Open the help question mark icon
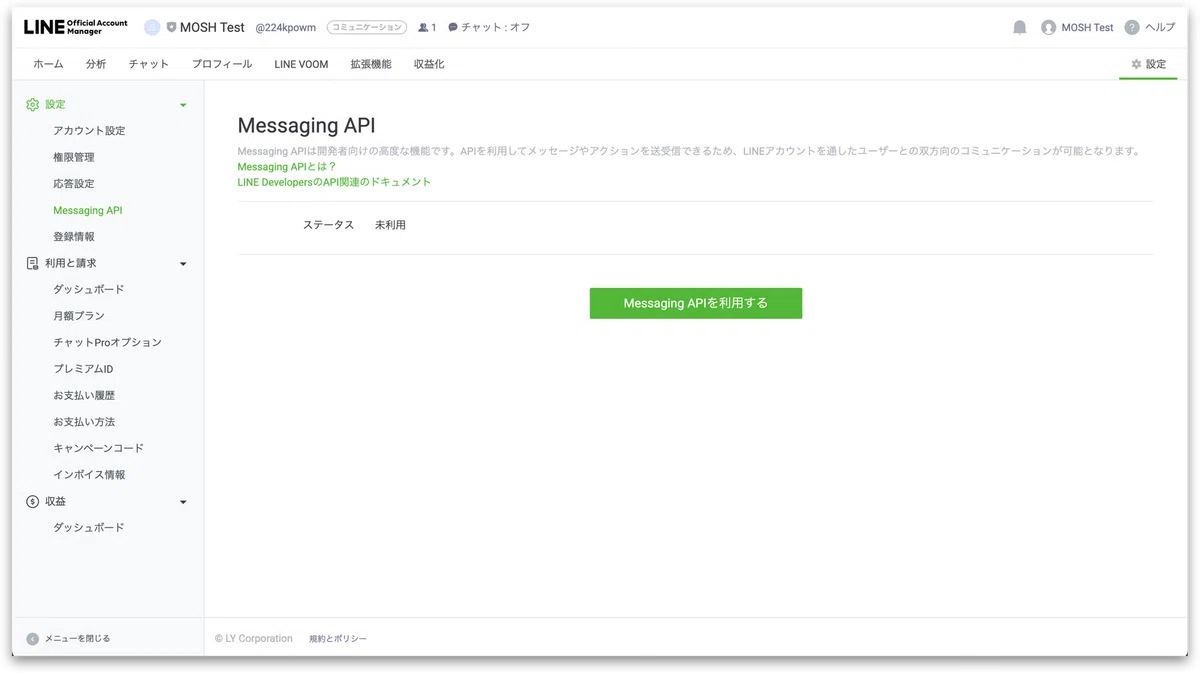This screenshot has width=1200, height=673. pos(1132,27)
